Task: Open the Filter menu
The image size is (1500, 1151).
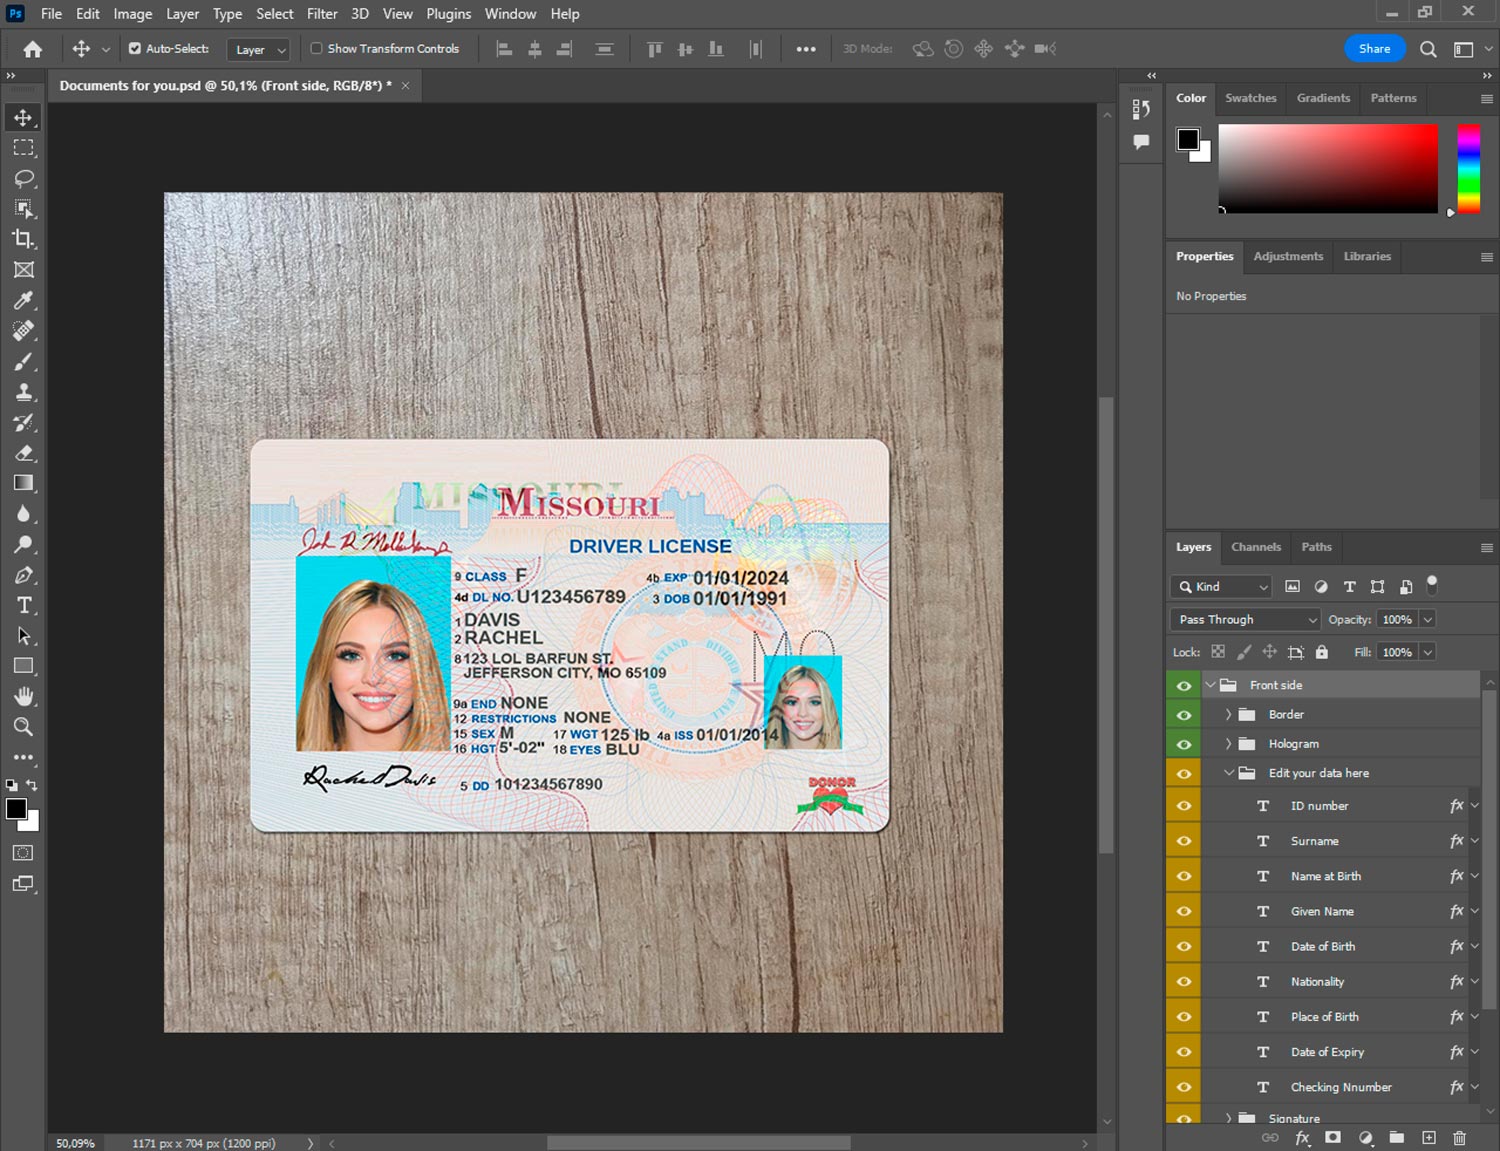Action: coord(321,14)
